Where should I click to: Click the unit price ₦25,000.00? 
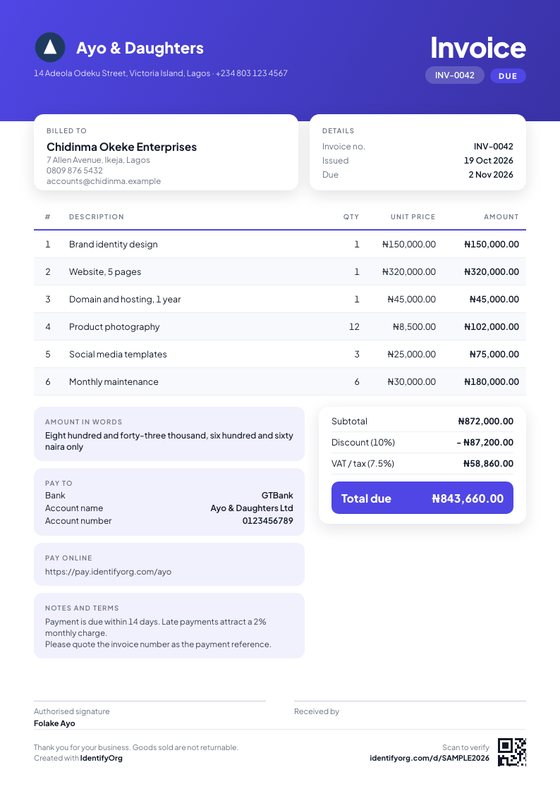point(412,354)
